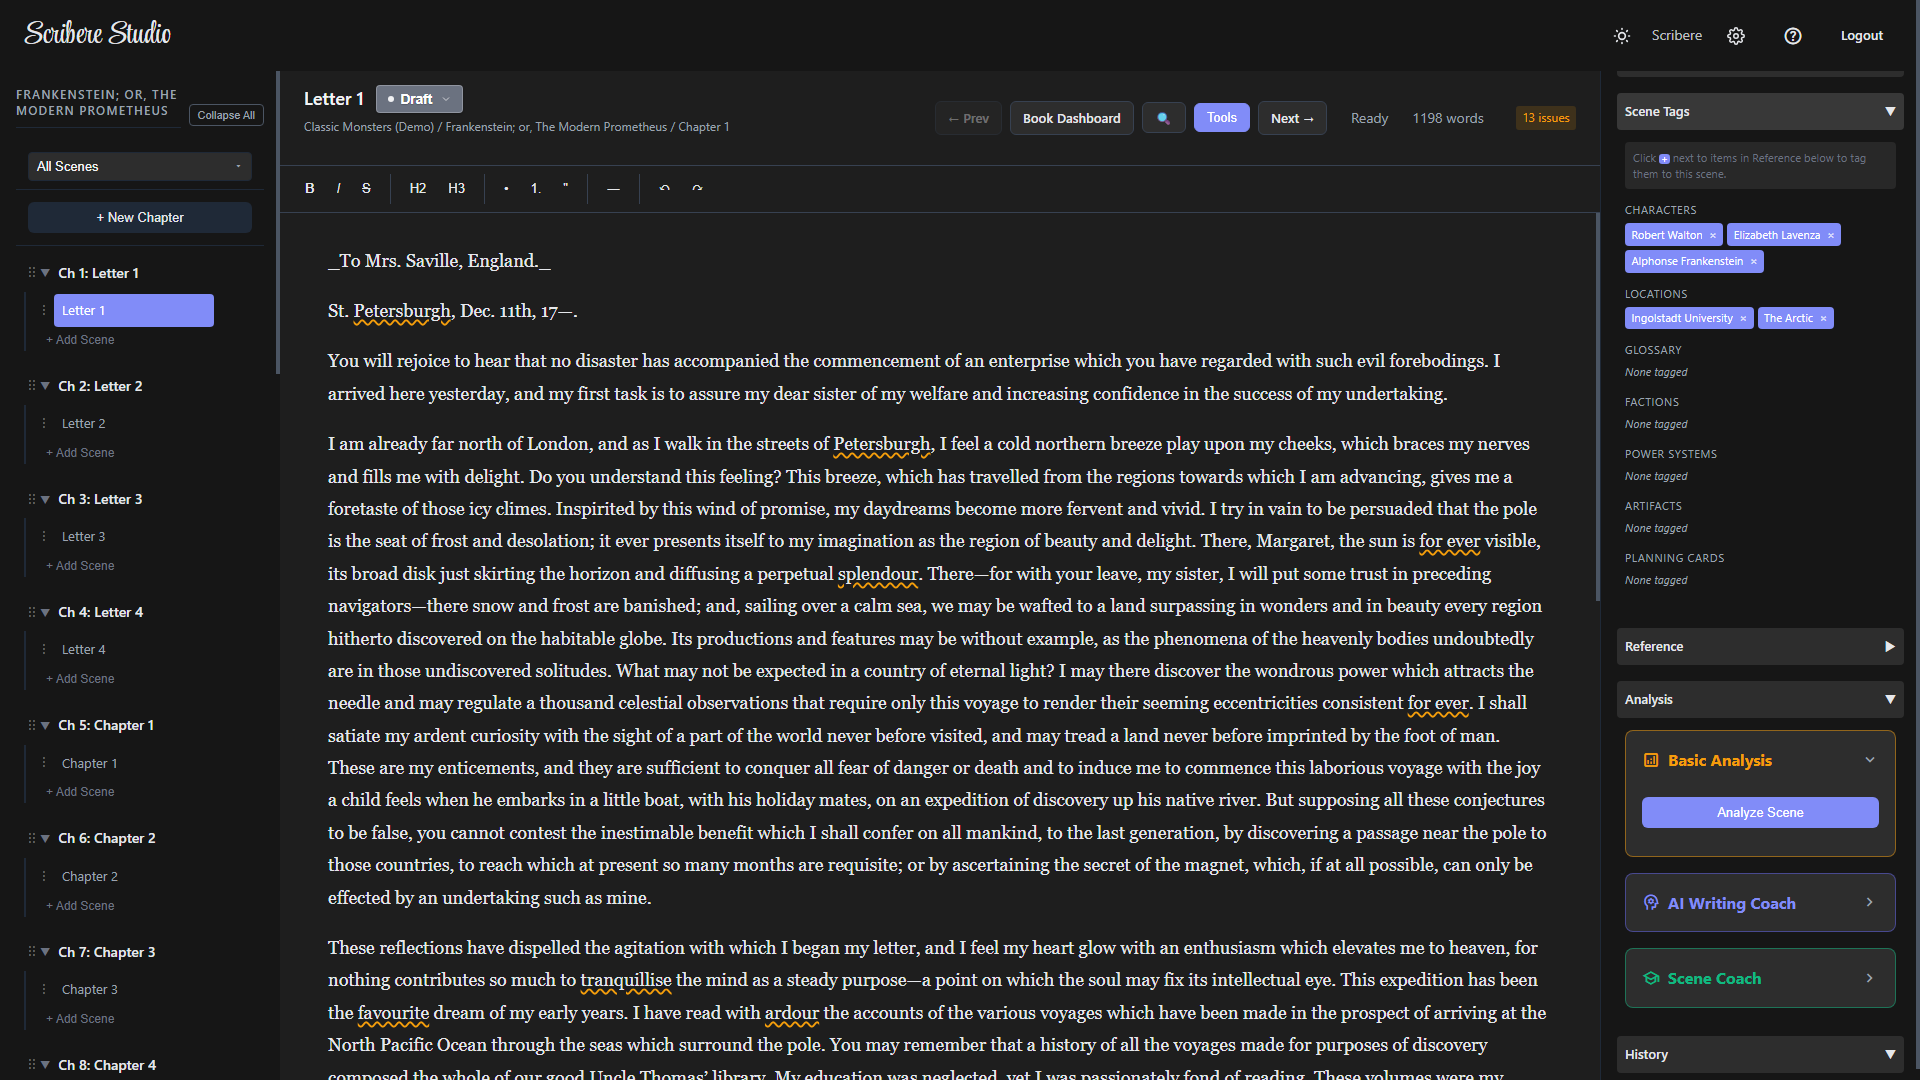Click the Analyze Scene button
Viewport: 1920px width, 1080px height.
[1759, 812]
